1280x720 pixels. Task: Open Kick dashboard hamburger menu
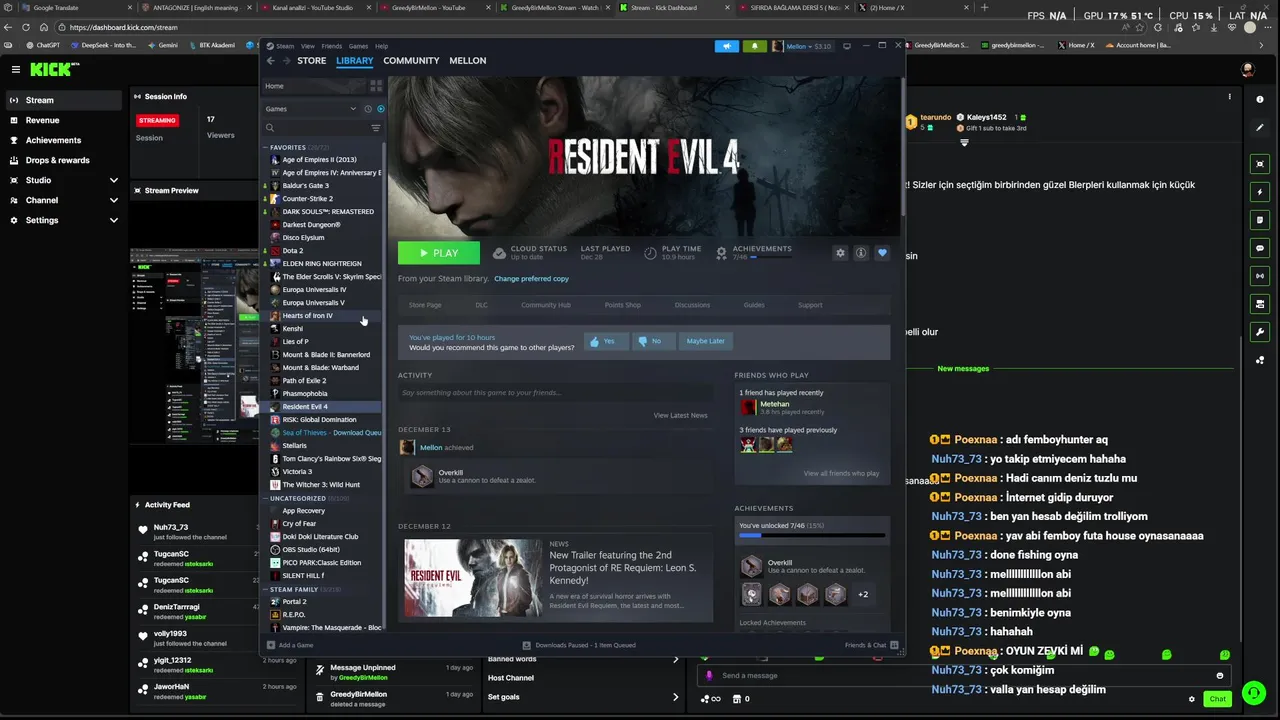16,69
